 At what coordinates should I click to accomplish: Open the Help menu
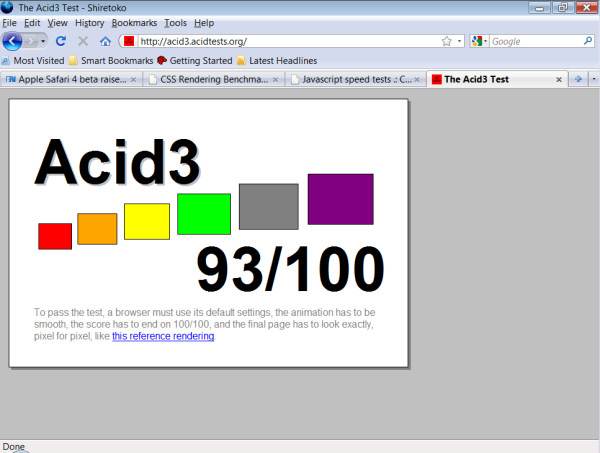tap(204, 23)
